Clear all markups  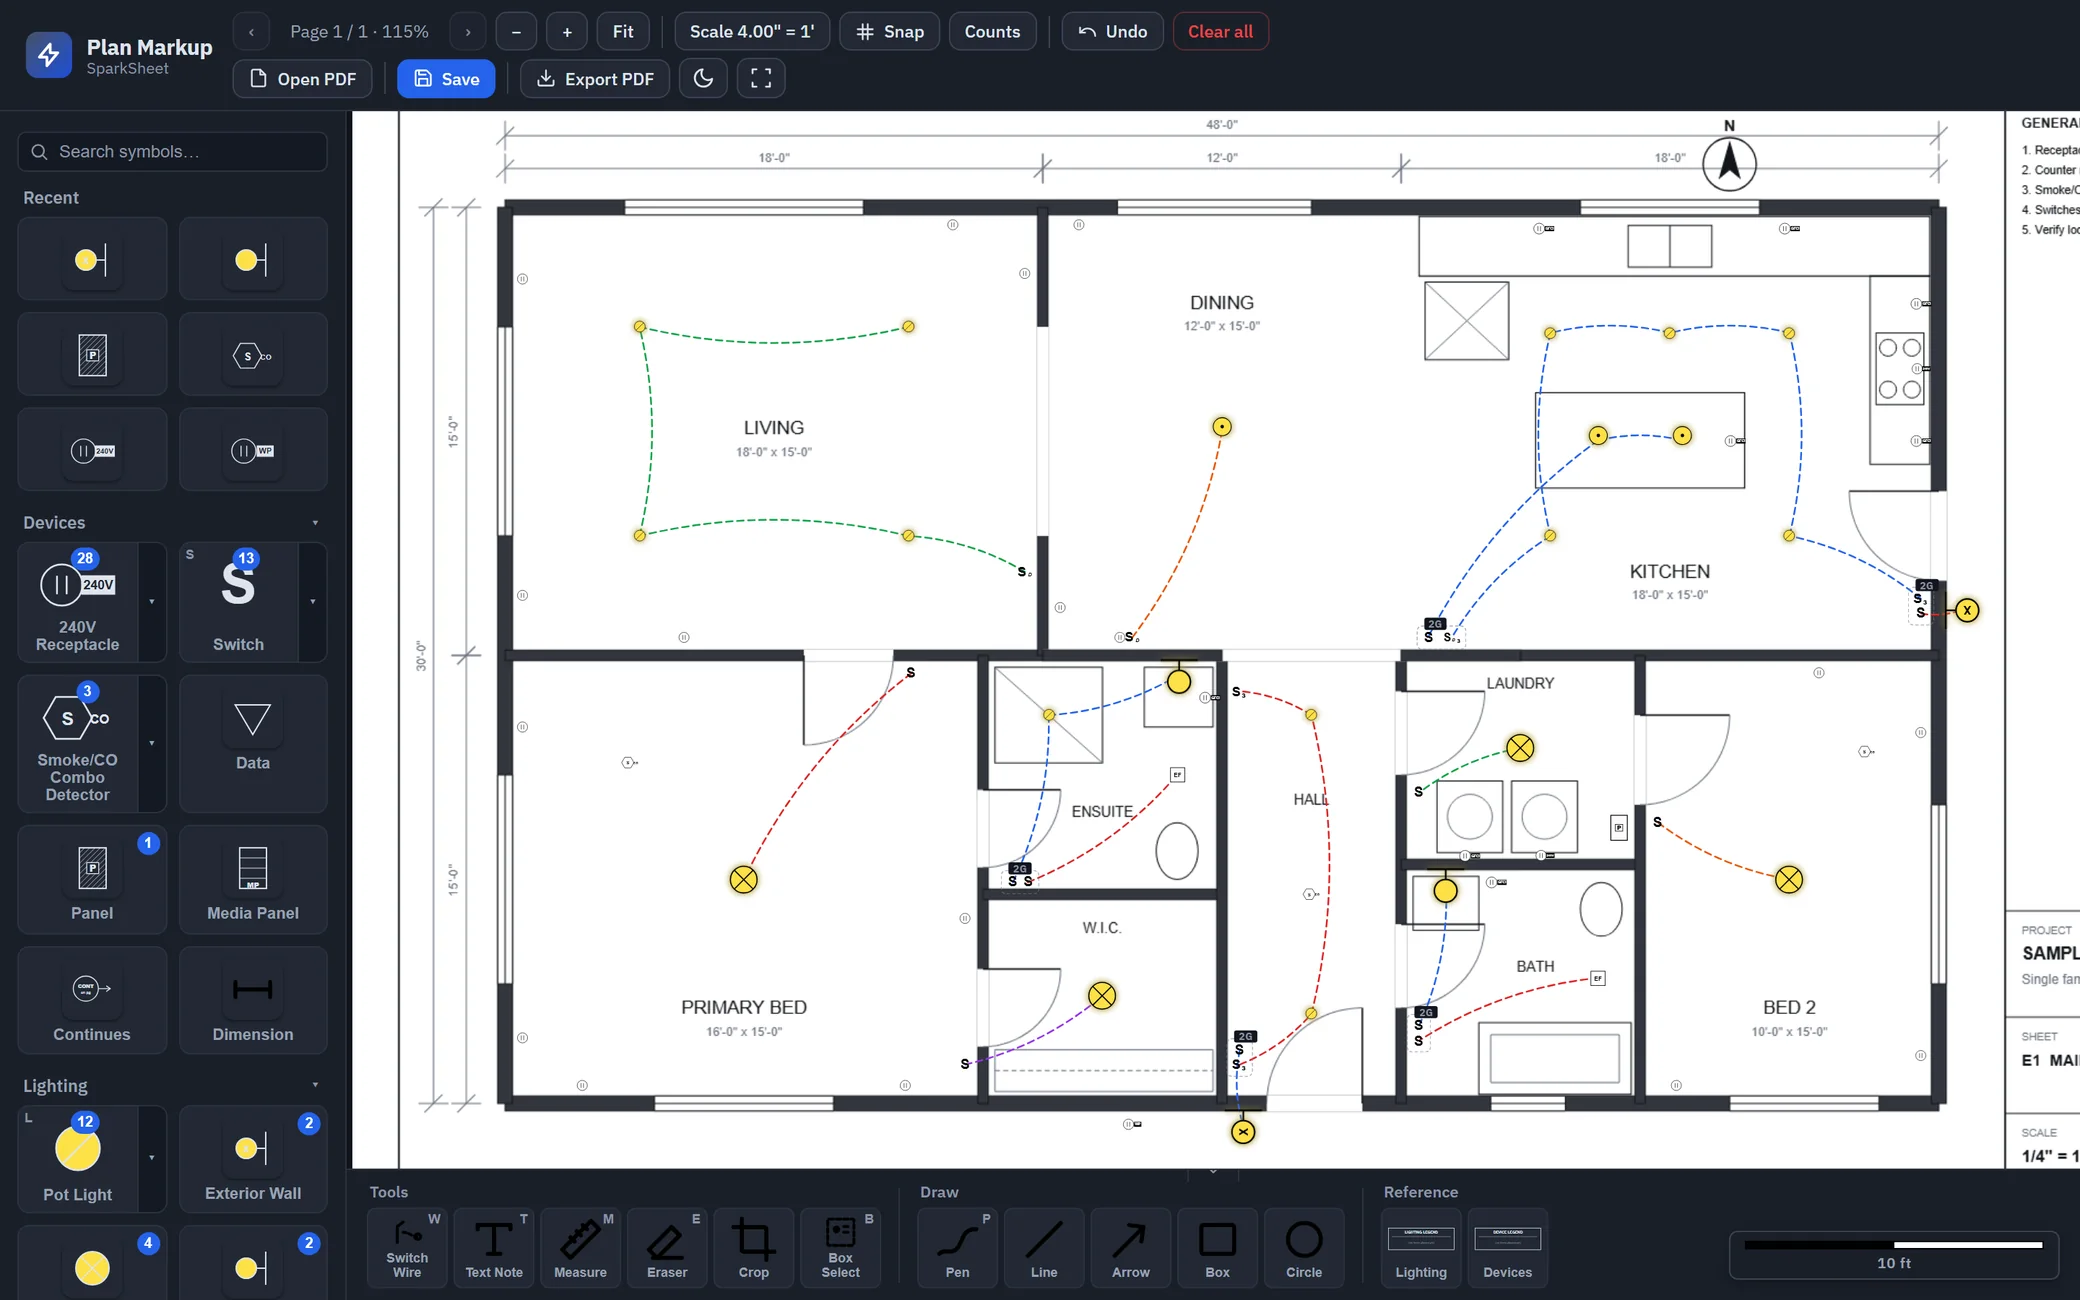coord(1220,32)
